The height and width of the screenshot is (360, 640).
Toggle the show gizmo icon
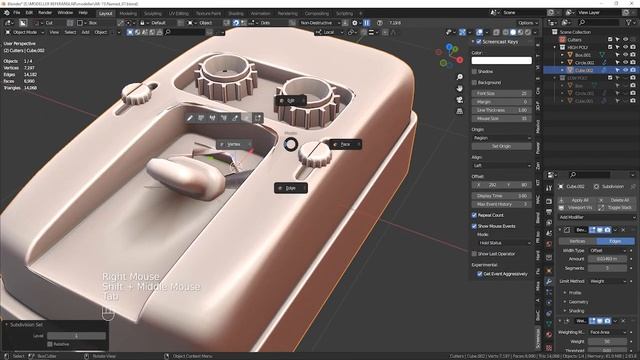pyautogui.click(x=462, y=32)
